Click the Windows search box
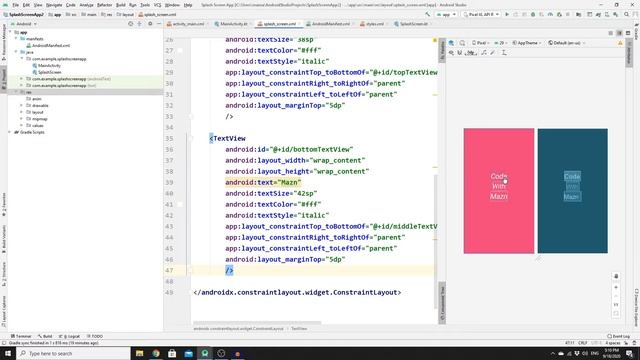This screenshot has width=640, height=360. pos(73,353)
